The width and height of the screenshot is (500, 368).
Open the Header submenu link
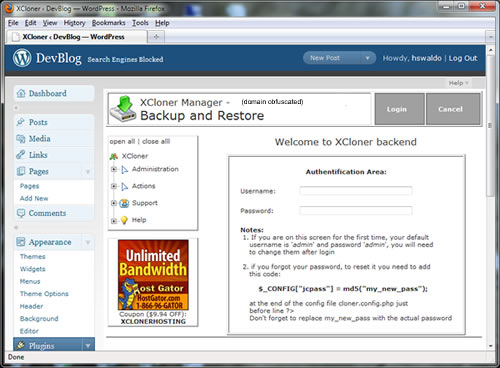tap(31, 306)
